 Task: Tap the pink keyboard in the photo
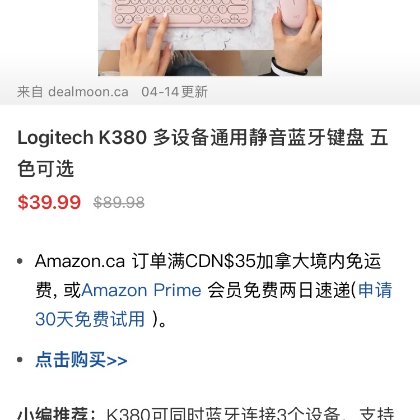(x=182, y=13)
